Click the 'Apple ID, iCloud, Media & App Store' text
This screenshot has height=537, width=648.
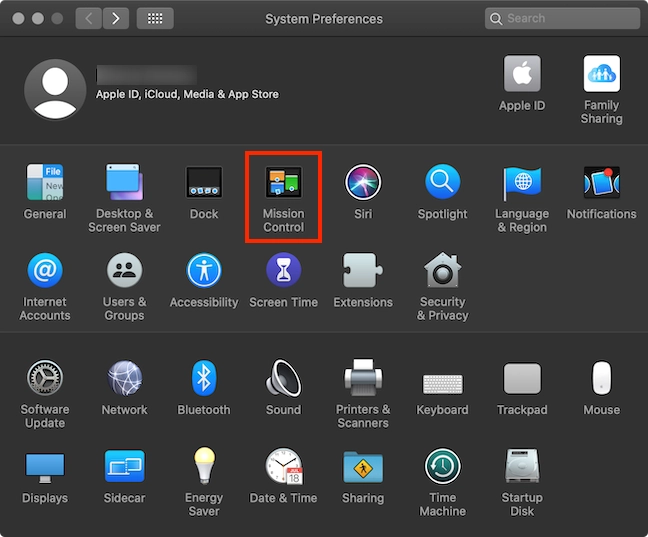[187, 94]
